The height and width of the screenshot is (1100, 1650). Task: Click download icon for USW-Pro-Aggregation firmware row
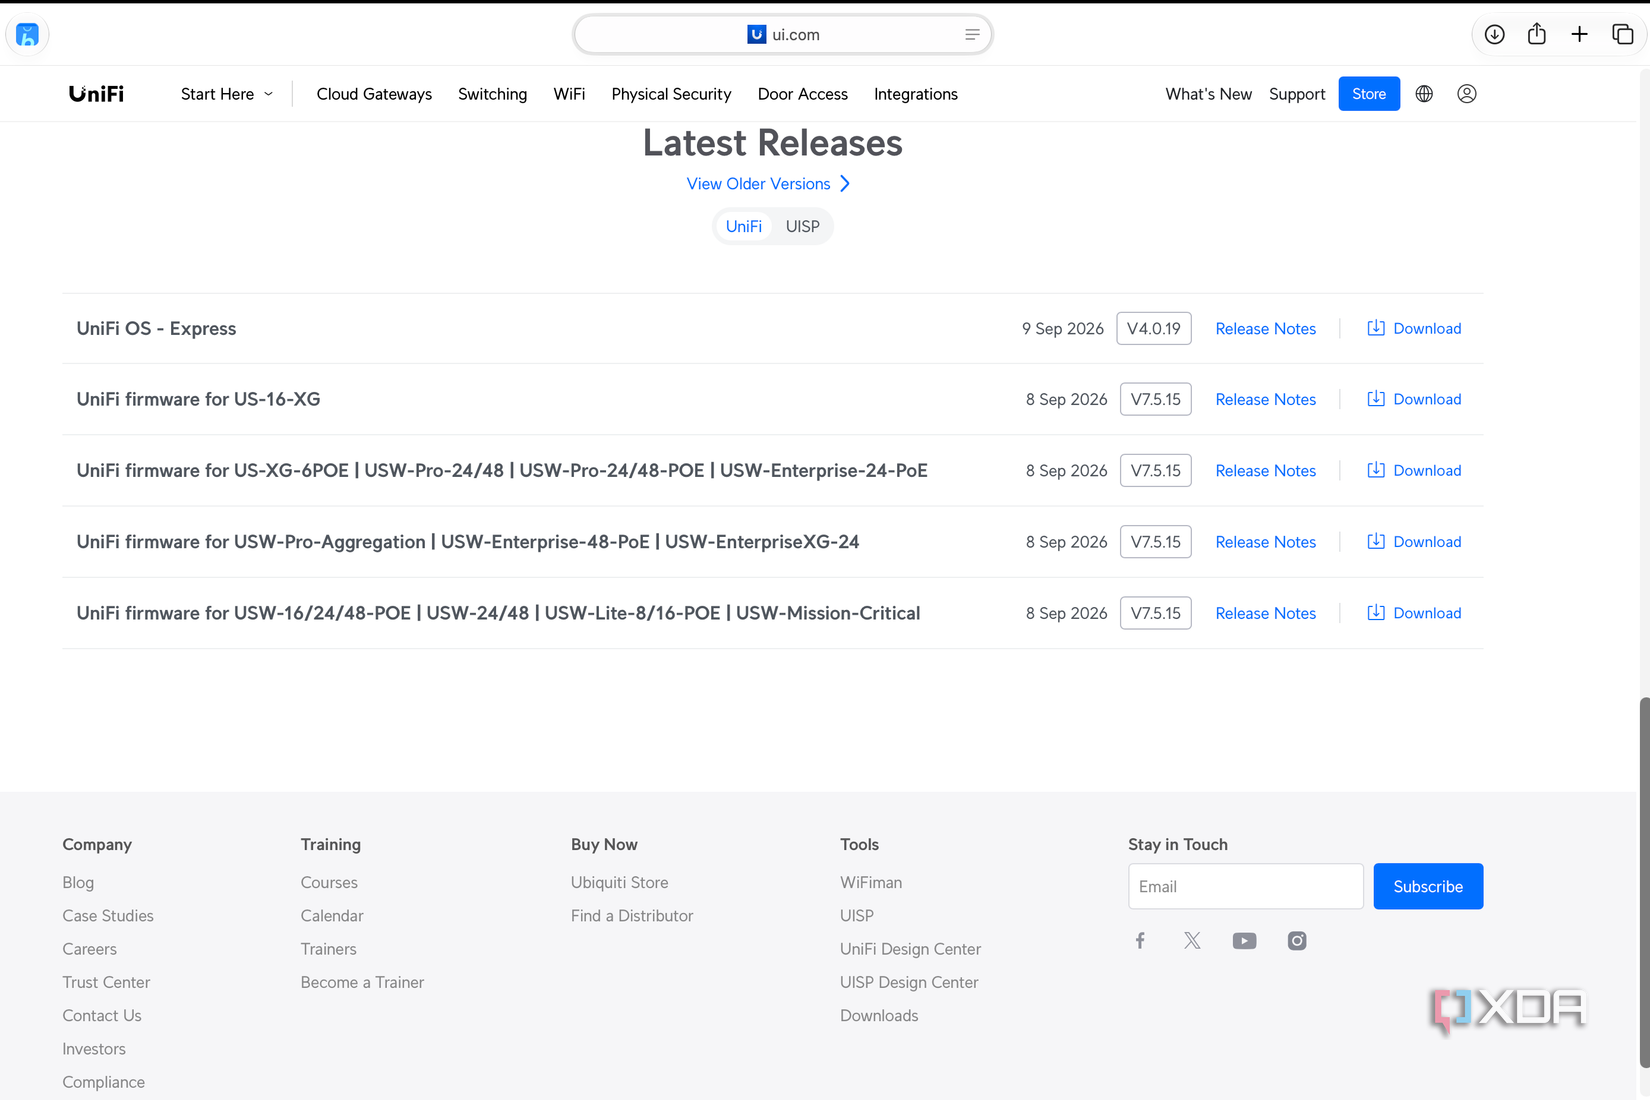[1376, 541]
